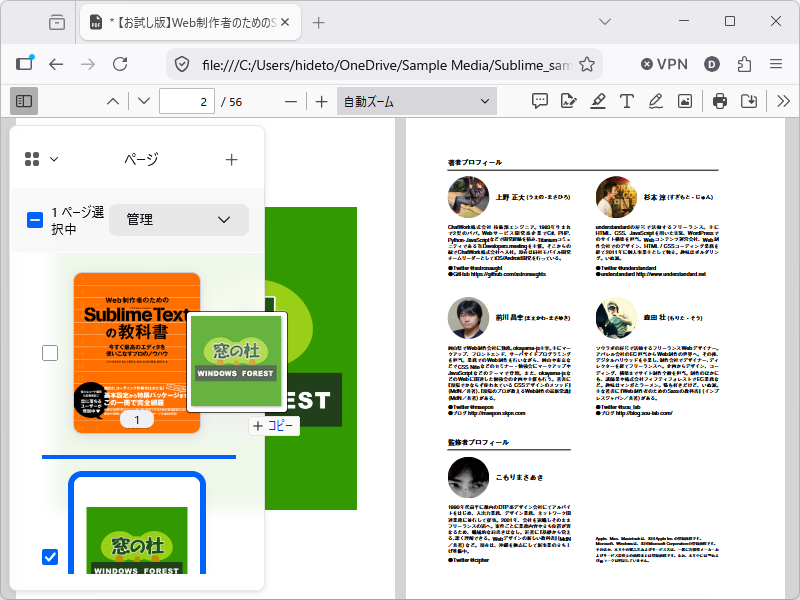Open the signature tool
Image resolution: width=800 pixels, height=600 pixels.
point(568,101)
